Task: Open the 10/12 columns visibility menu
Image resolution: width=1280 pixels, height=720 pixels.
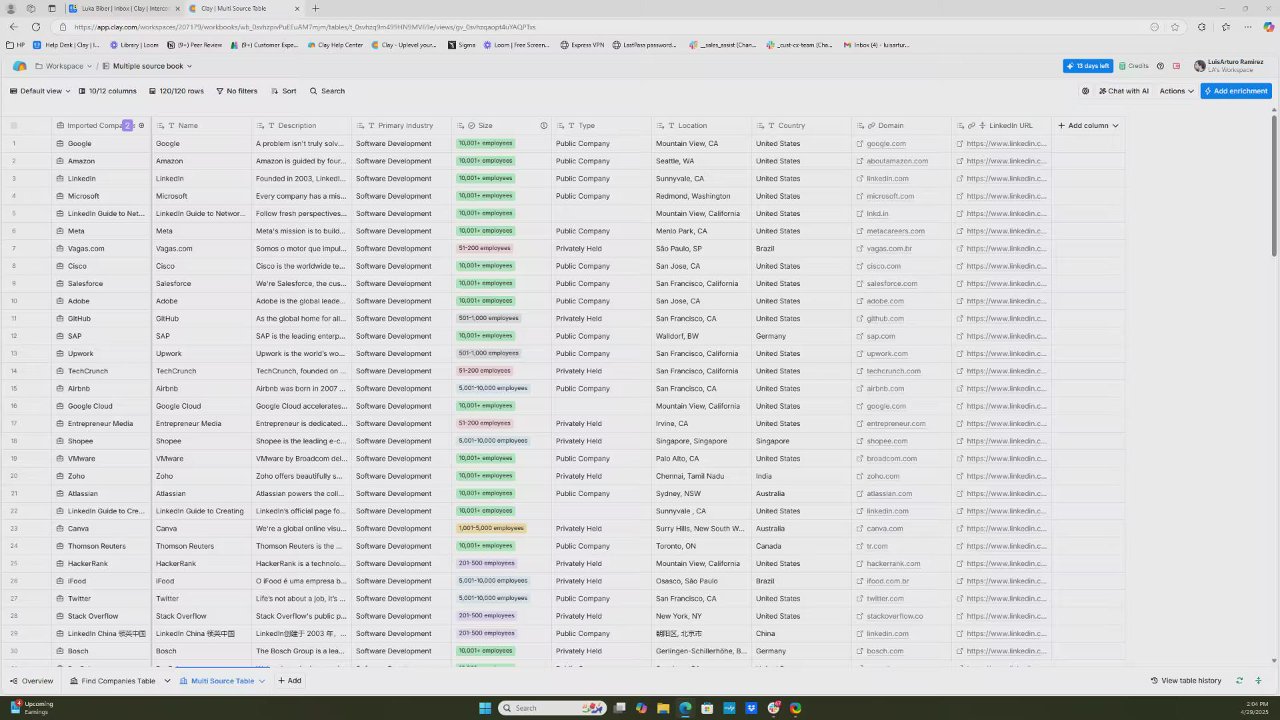Action: [107, 91]
